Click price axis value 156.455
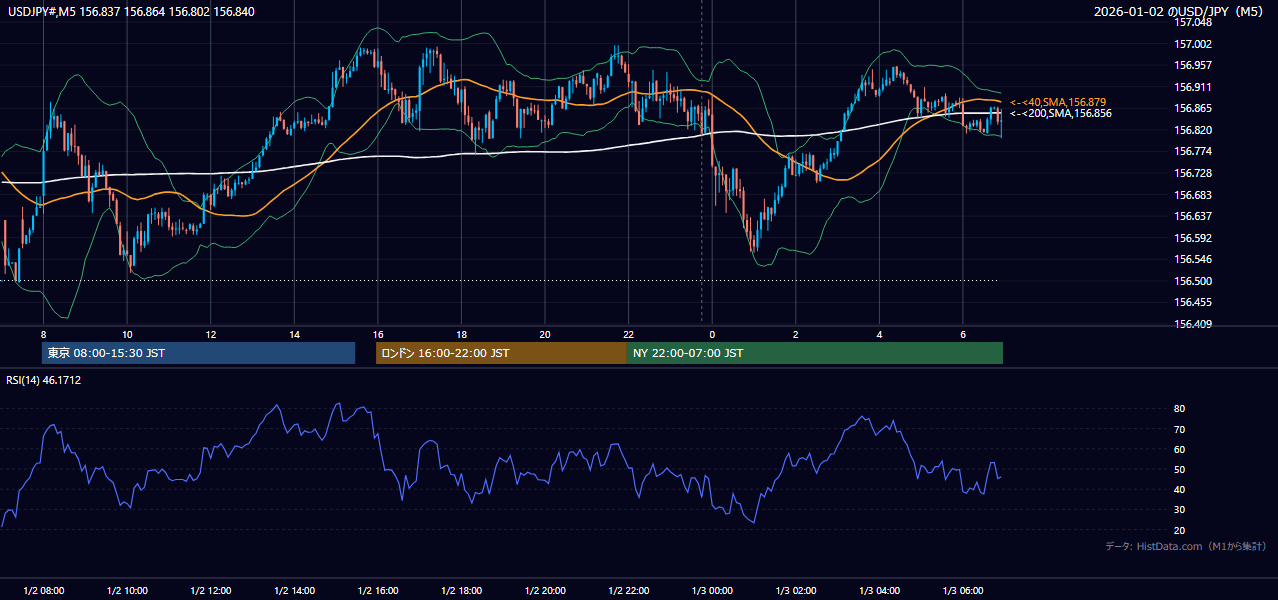Image resolution: width=1278 pixels, height=600 pixels. point(1193,302)
